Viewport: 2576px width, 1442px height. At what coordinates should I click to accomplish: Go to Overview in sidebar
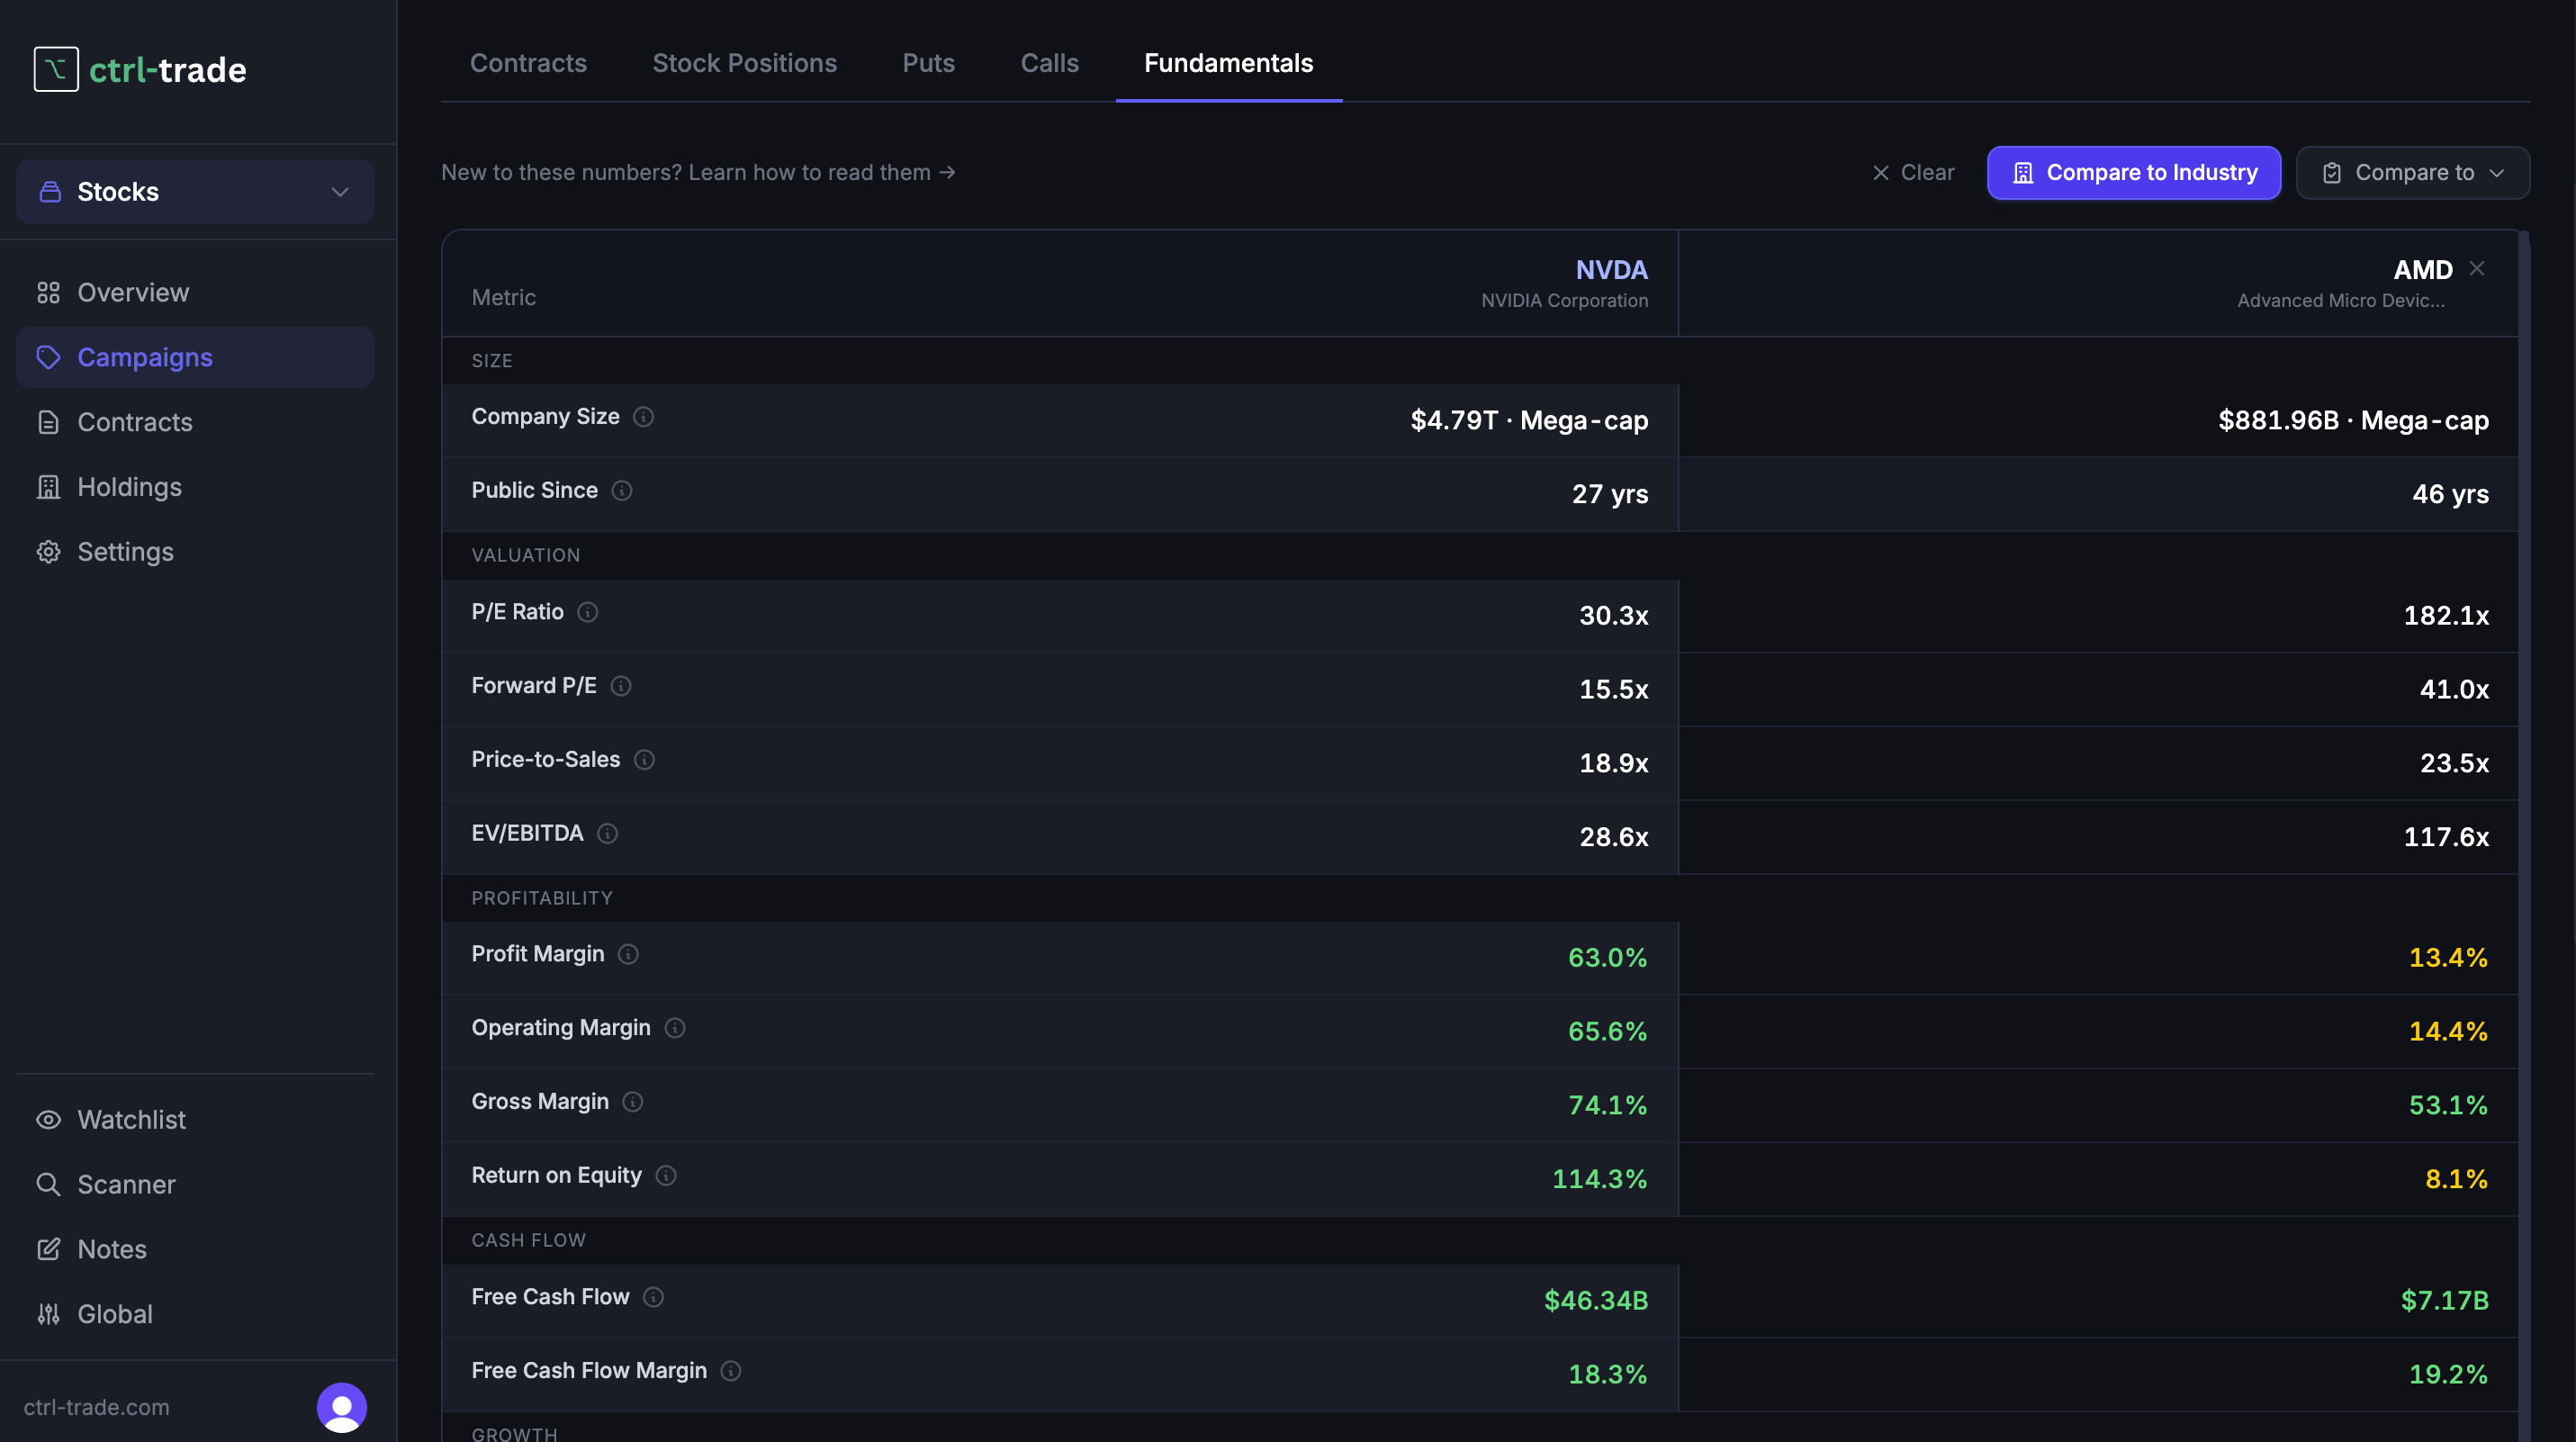pyautogui.click(x=195, y=292)
